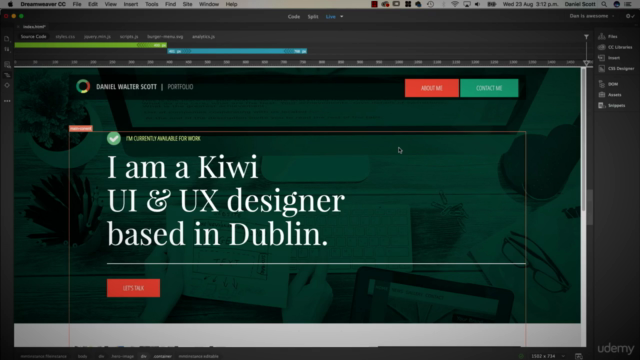The image size is (640, 360).
Task: Open the Find menu
Action: [170, 4]
